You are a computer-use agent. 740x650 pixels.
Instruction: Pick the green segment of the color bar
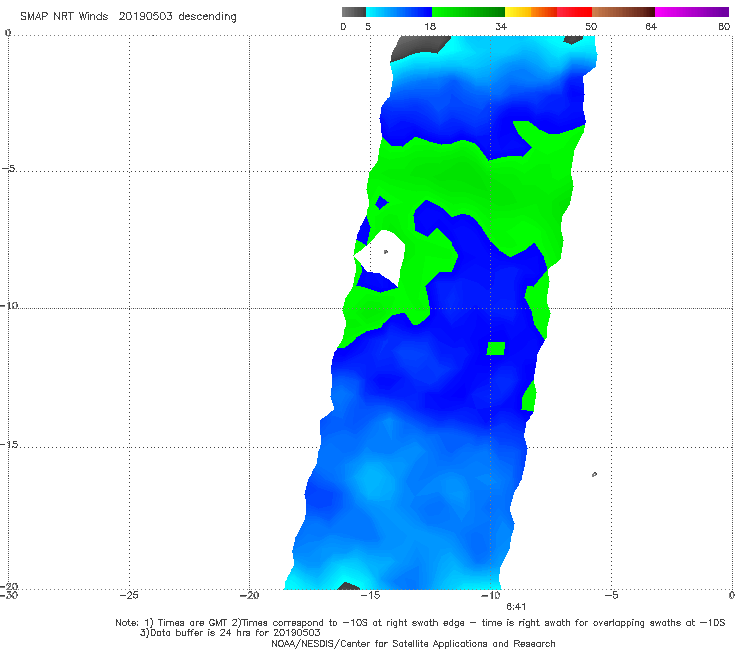pos(469,12)
